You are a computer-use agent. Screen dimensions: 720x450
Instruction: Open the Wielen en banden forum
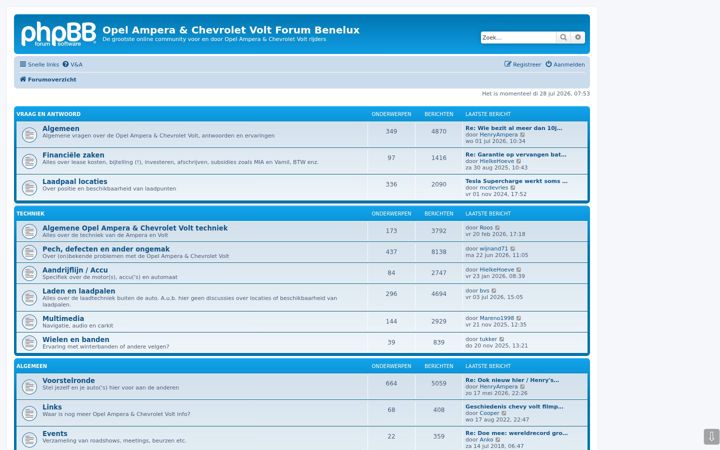(x=76, y=340)
